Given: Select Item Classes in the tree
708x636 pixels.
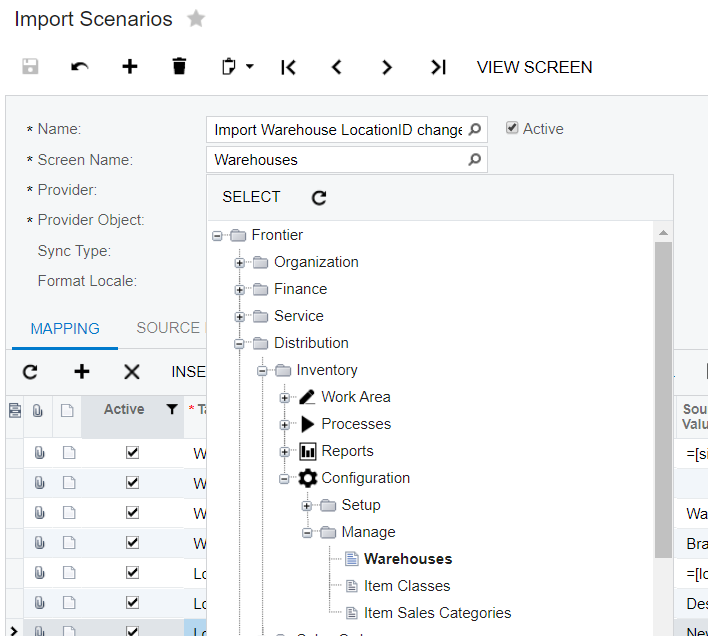Looking at the screenshot, I should tap(406, 586).
